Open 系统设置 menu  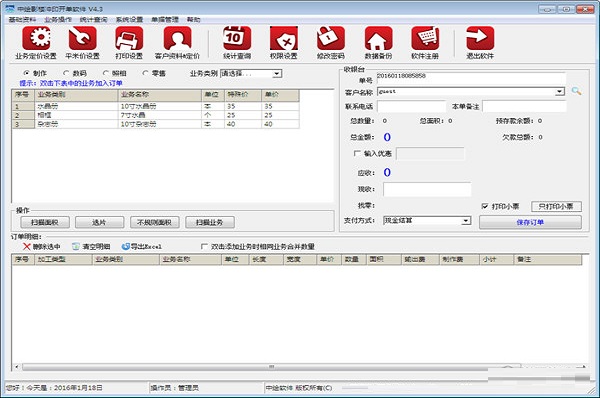[x=129, y=20]
